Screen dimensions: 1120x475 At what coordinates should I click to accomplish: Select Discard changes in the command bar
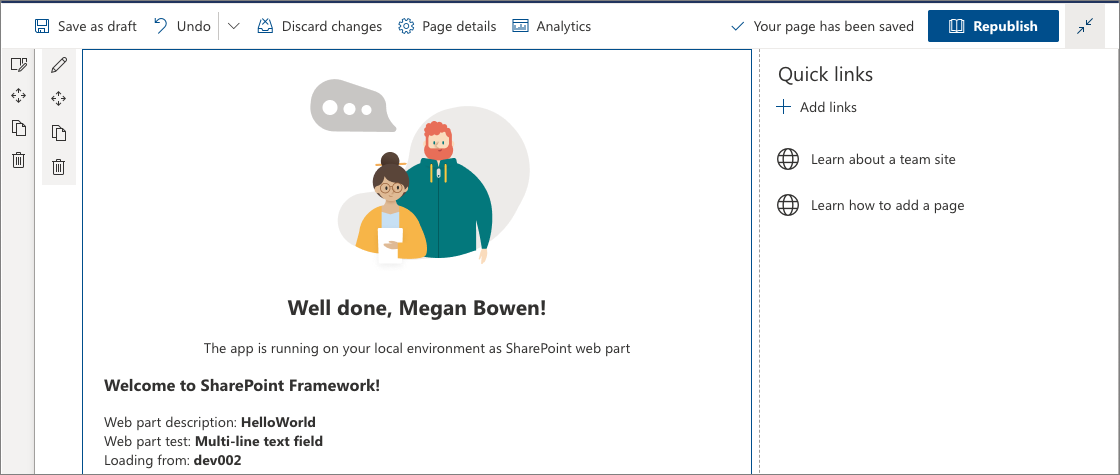point(319,26)
